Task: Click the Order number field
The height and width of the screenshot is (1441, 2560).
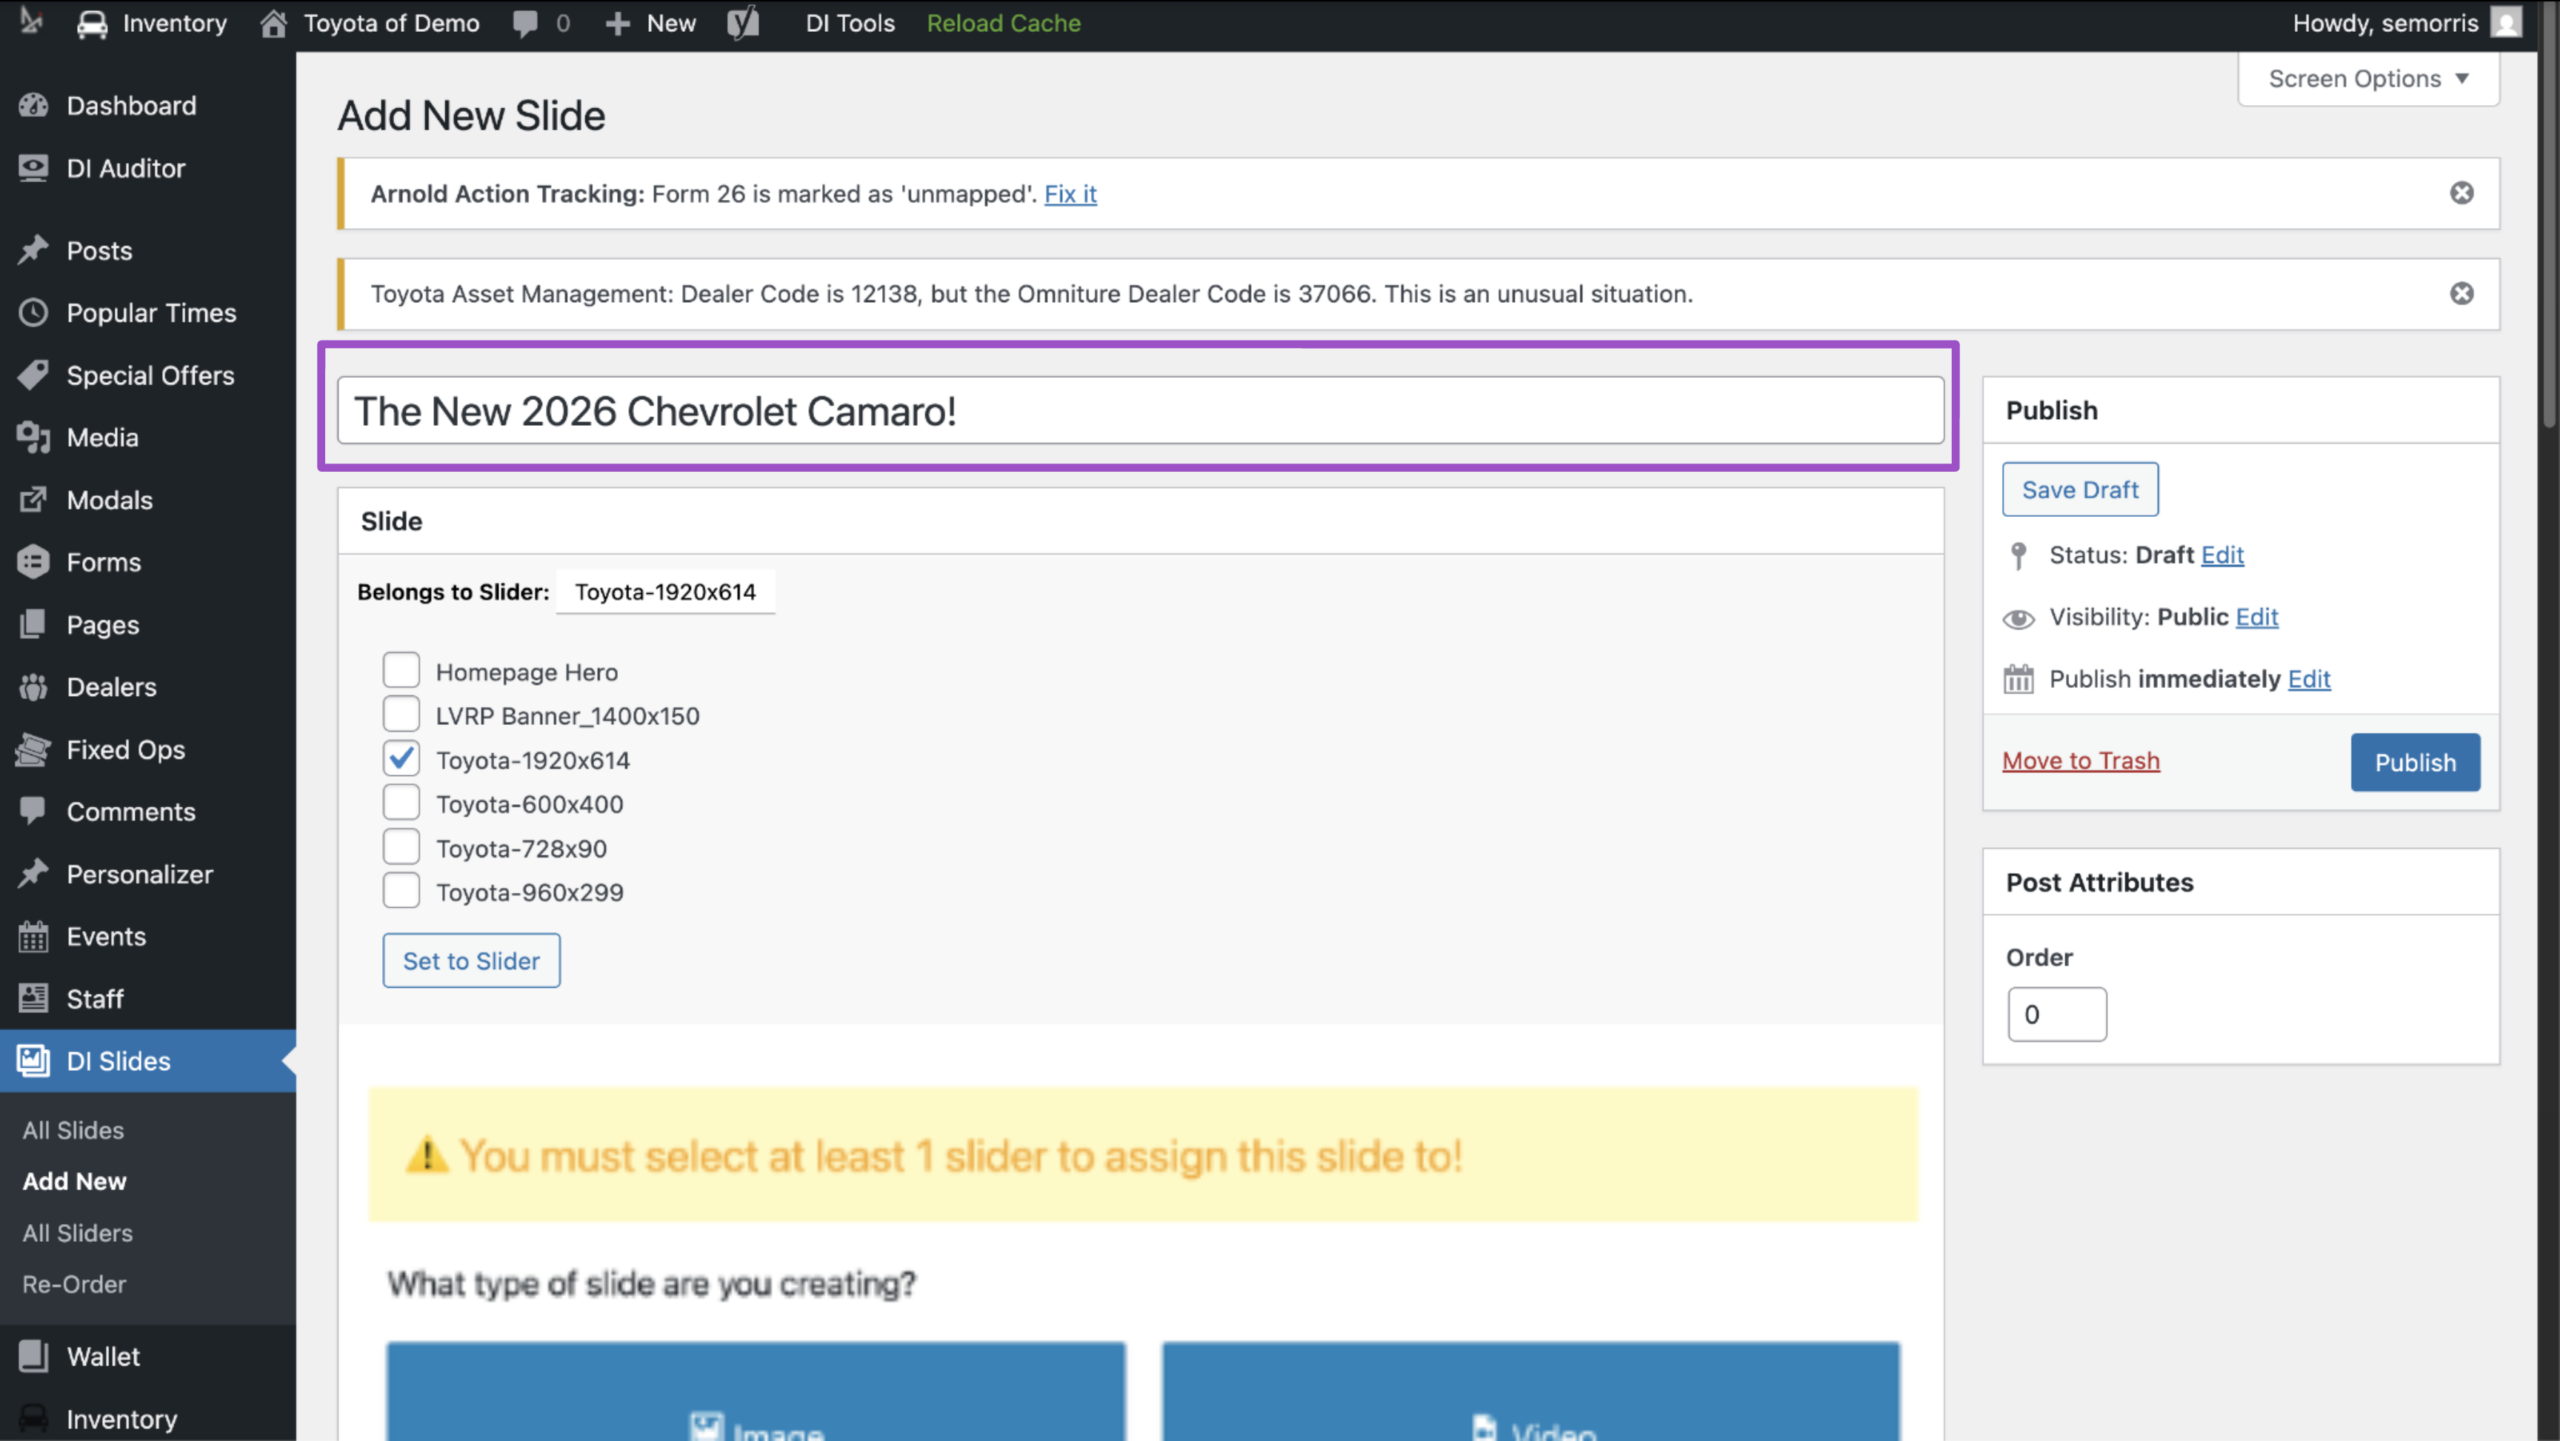Action: (2057, 1014)
